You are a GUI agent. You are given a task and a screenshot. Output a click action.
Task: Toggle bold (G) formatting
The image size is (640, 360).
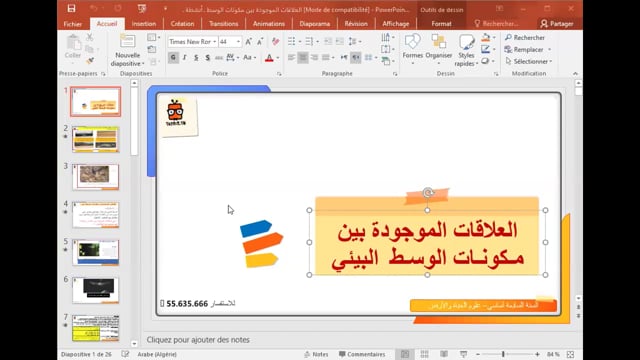173,58
